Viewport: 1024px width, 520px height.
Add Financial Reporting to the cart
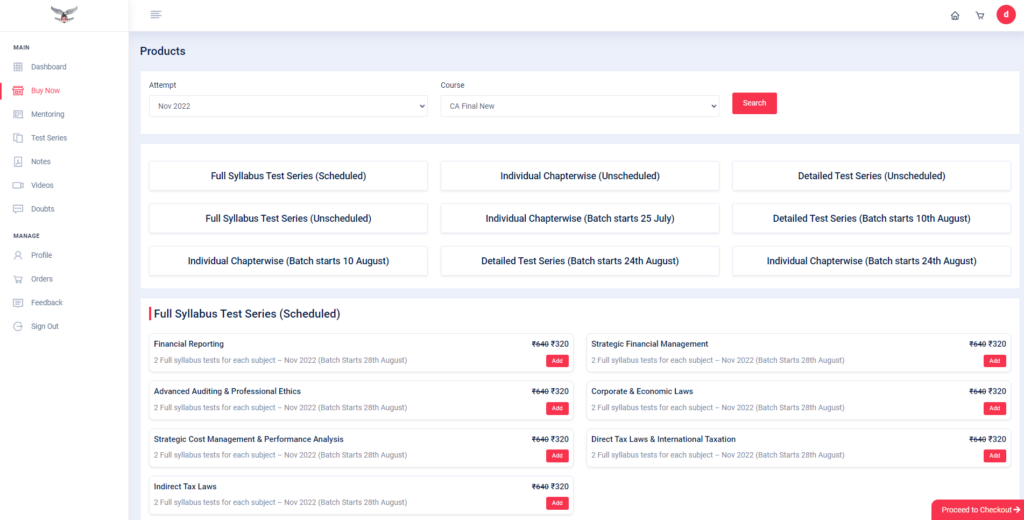tap(557, 361)
